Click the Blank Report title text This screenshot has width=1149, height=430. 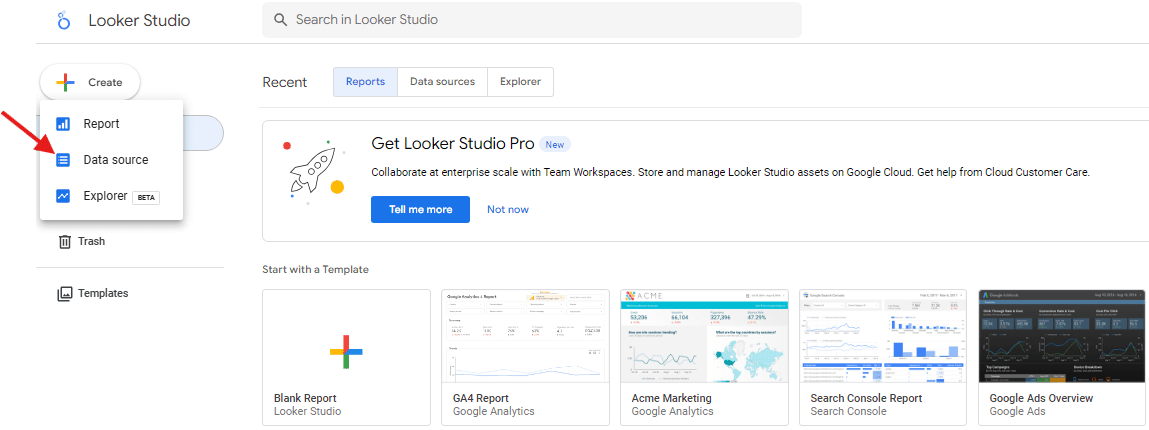(x=307, y=399)
